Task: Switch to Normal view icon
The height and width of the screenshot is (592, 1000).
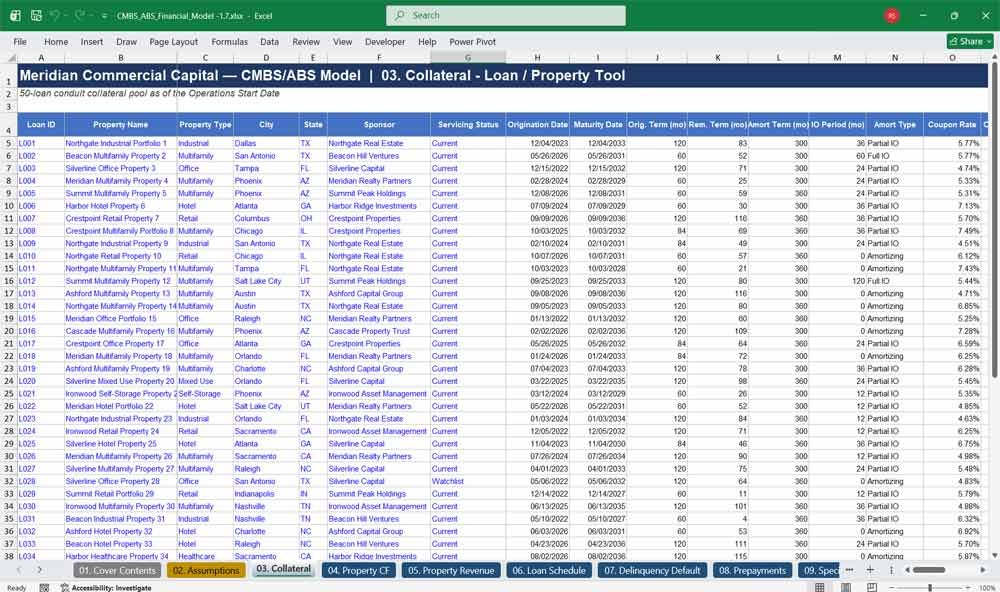Action: coord(820,588)
